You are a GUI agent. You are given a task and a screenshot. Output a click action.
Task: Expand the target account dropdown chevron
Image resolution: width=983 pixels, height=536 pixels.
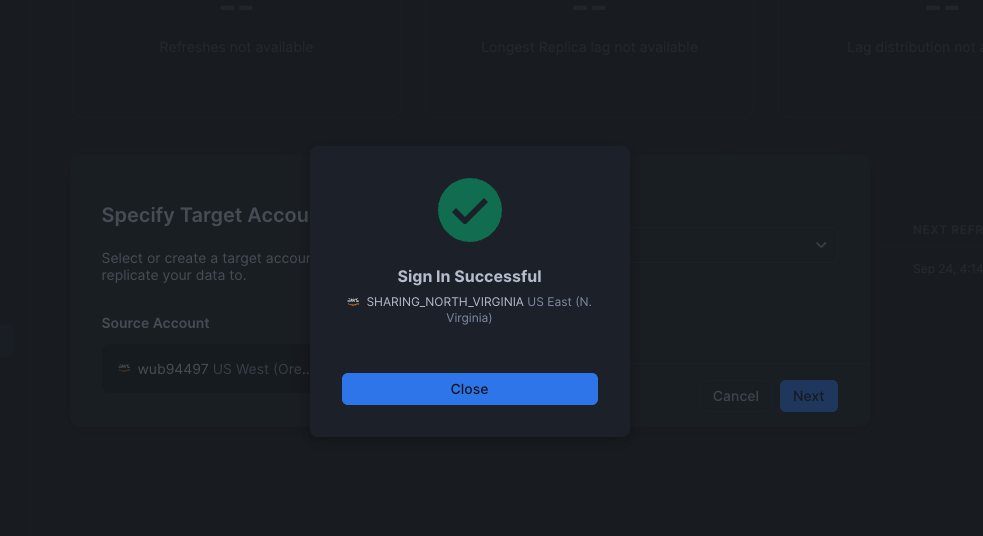point(820,245)
